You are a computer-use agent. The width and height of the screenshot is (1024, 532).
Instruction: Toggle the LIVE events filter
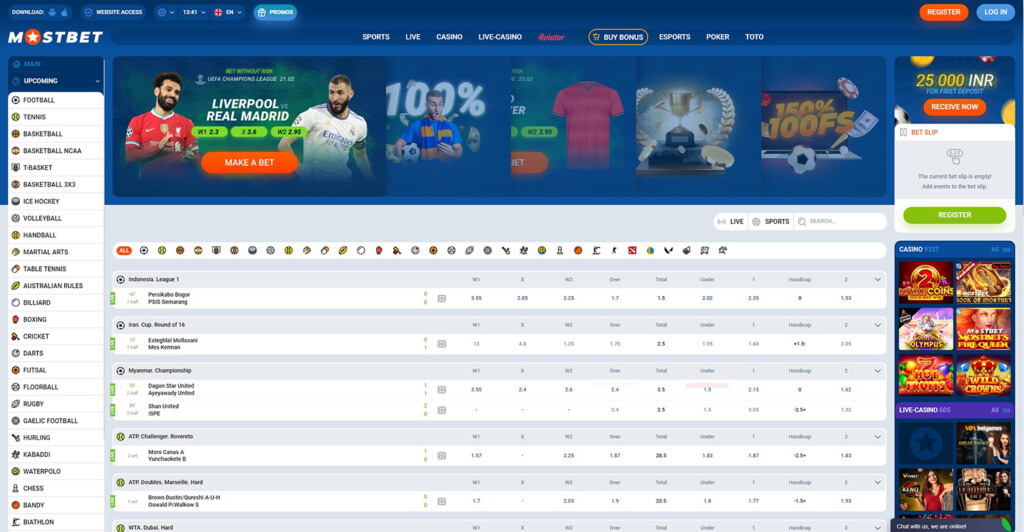coord(730,221)
